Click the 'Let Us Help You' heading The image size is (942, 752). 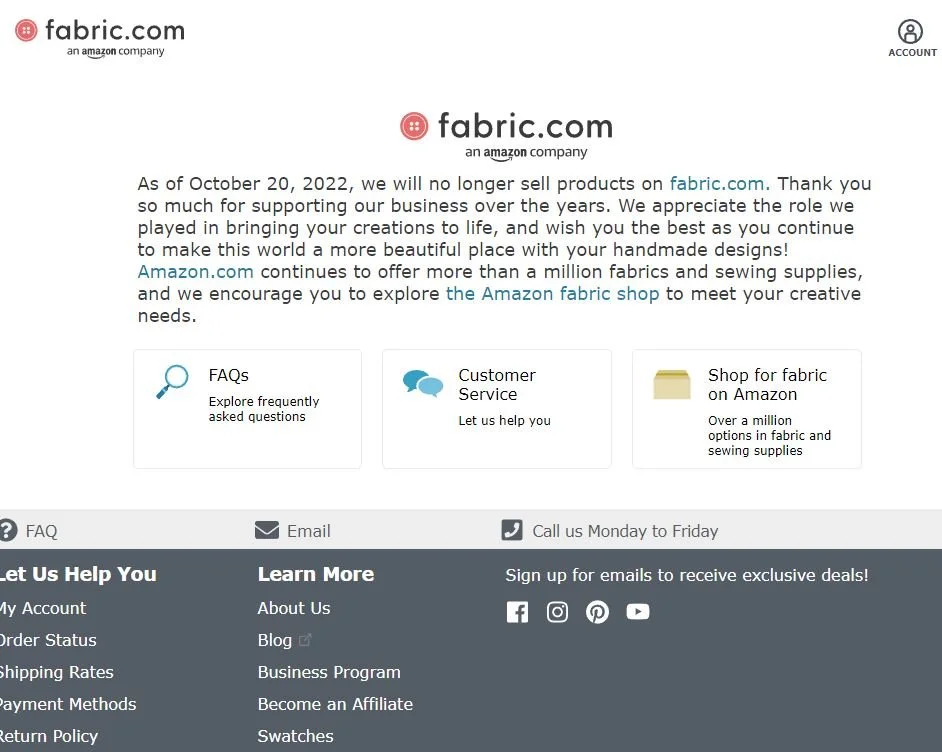(78, 574)
